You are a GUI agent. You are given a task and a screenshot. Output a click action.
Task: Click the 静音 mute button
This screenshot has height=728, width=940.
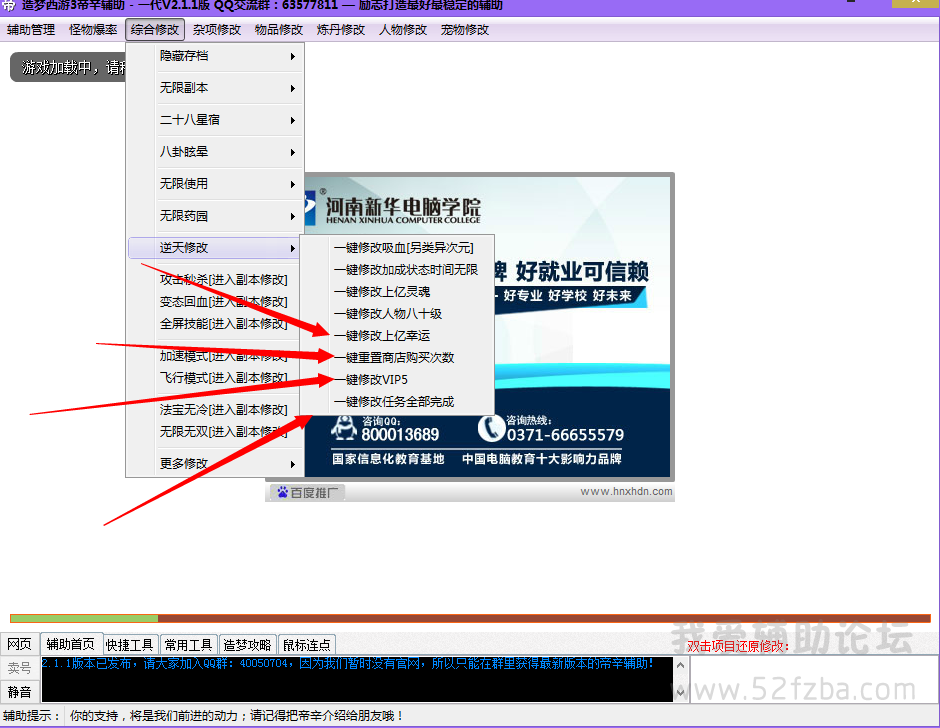tap(20, 691)
